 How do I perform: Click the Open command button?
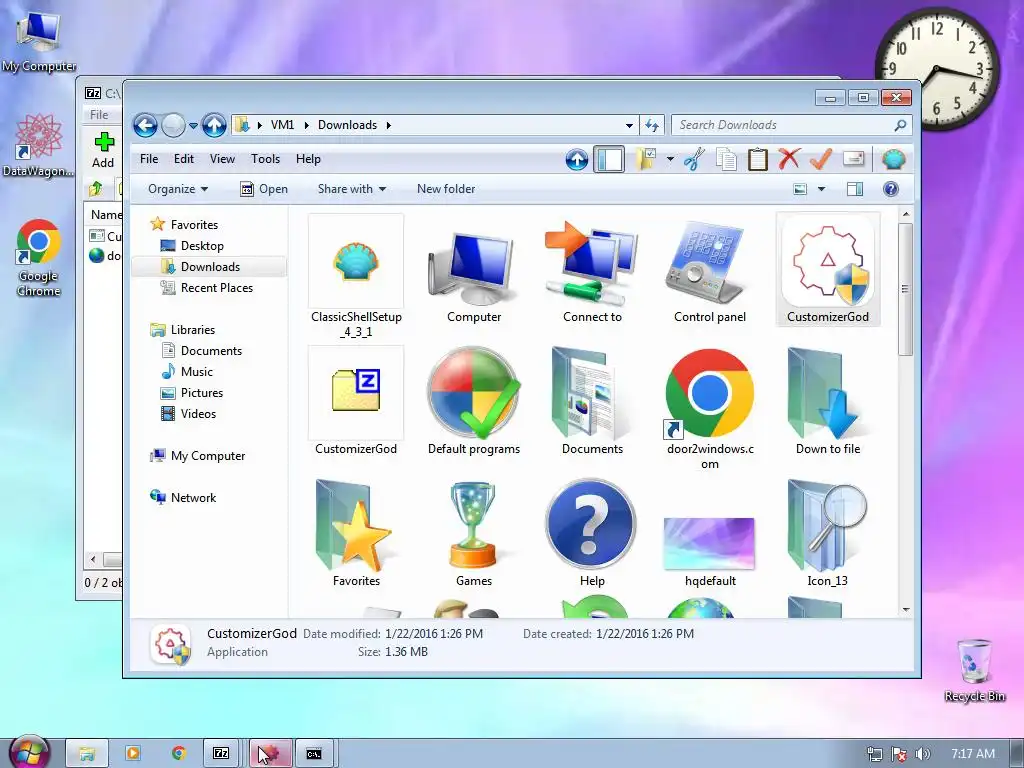pyautogui.click(x=264, y=189)
